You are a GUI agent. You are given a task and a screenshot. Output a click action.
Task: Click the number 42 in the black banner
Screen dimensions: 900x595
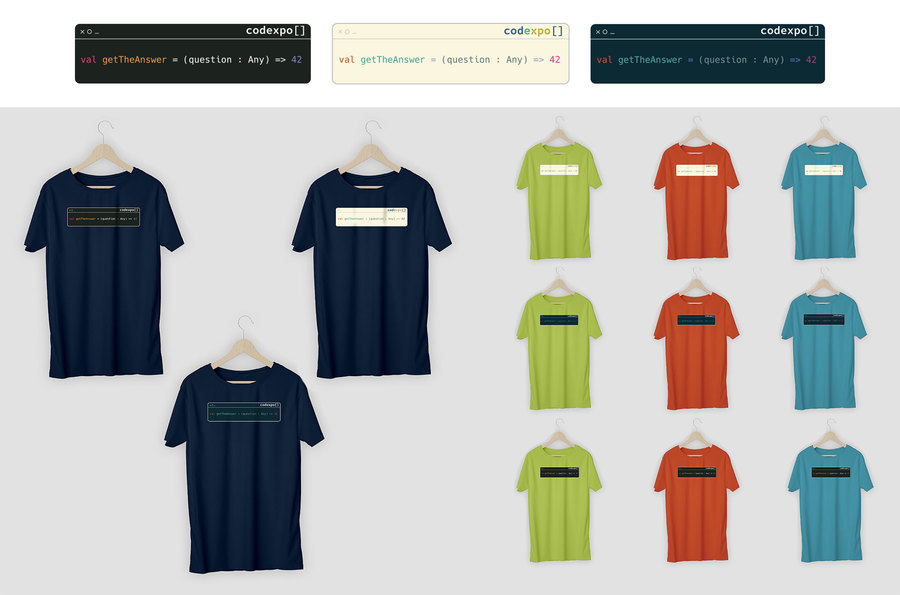pyautogui.click(x=296, y=60)
